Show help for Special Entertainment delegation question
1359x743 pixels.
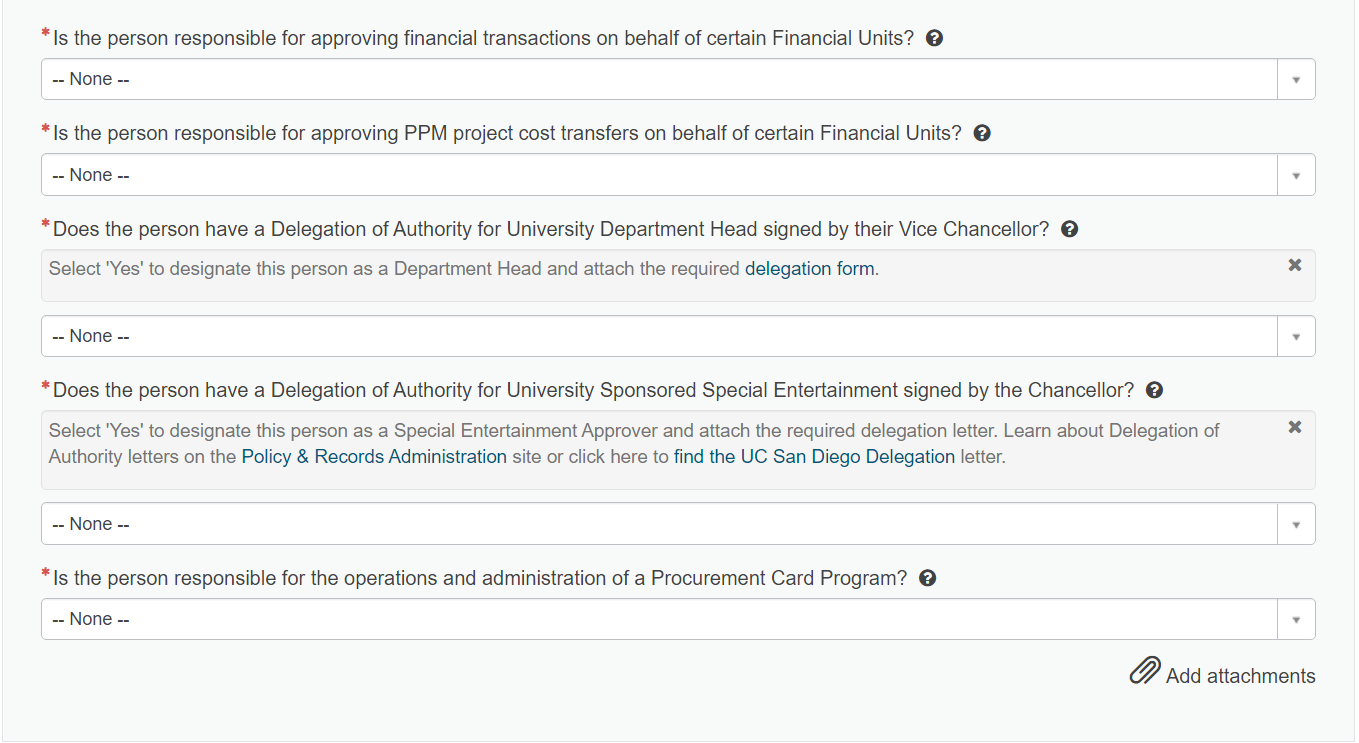click(x=1154, y=390)
